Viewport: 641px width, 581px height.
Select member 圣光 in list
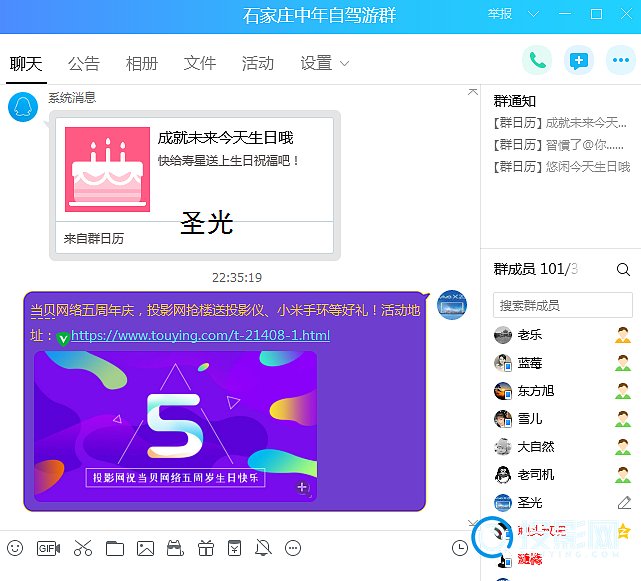529,502
